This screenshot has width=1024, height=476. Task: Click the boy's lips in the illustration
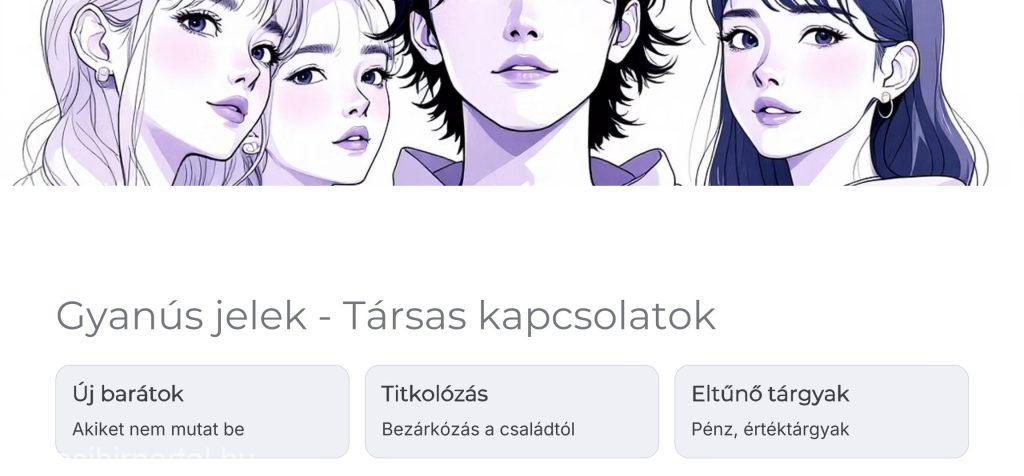coord(524,69)
